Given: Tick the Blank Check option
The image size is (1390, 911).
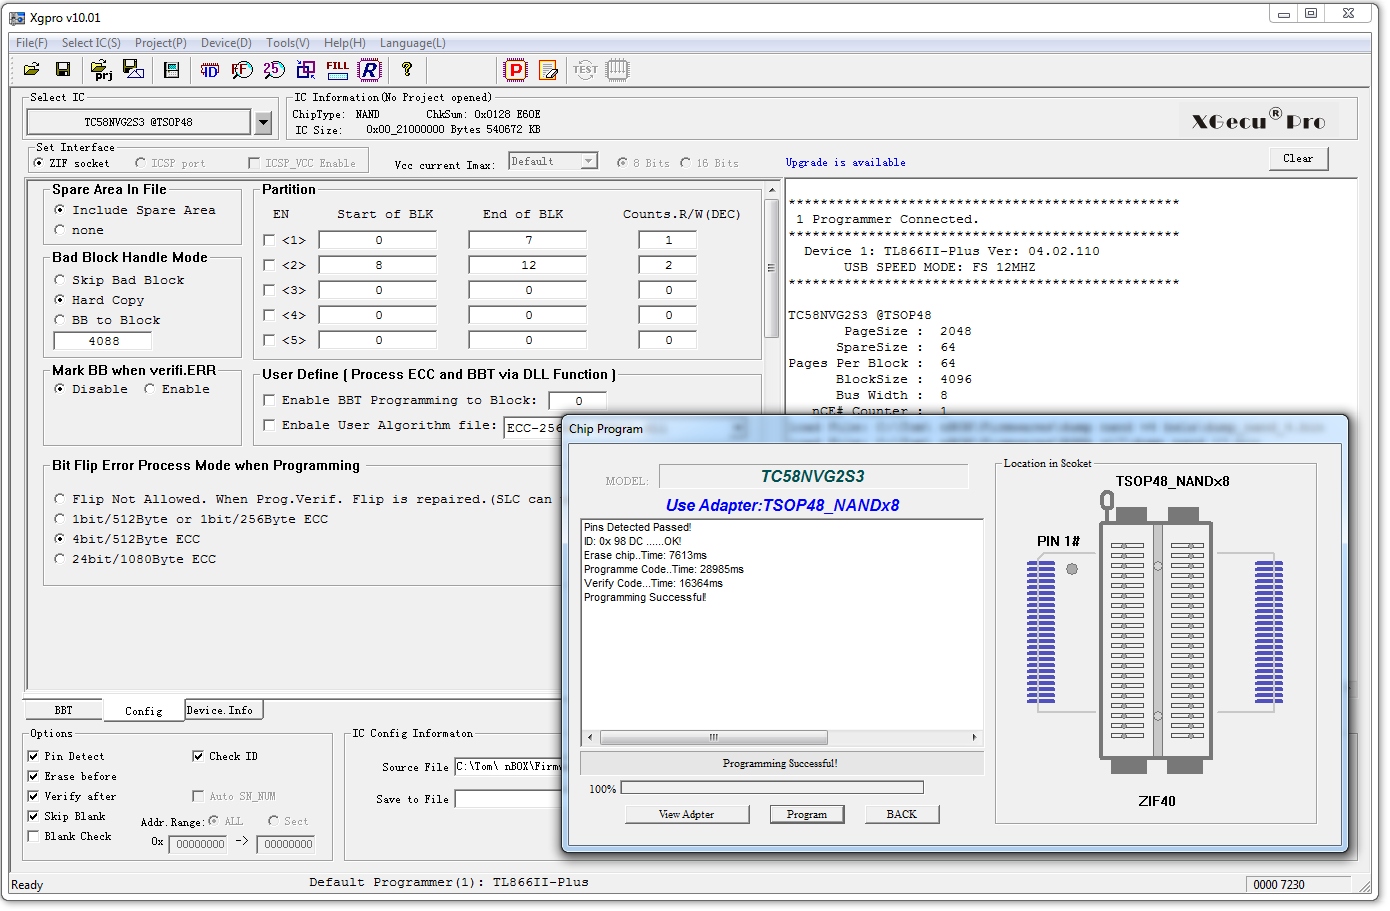Looking at the screenshot, I should (x=33, y=836).
